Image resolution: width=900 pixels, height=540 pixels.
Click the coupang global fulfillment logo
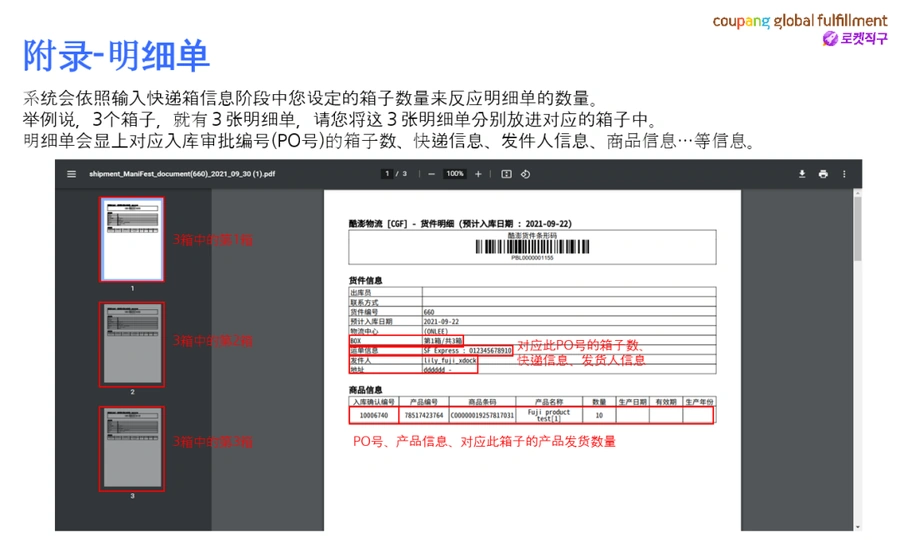pyautogui.click(x=800, y=21)
